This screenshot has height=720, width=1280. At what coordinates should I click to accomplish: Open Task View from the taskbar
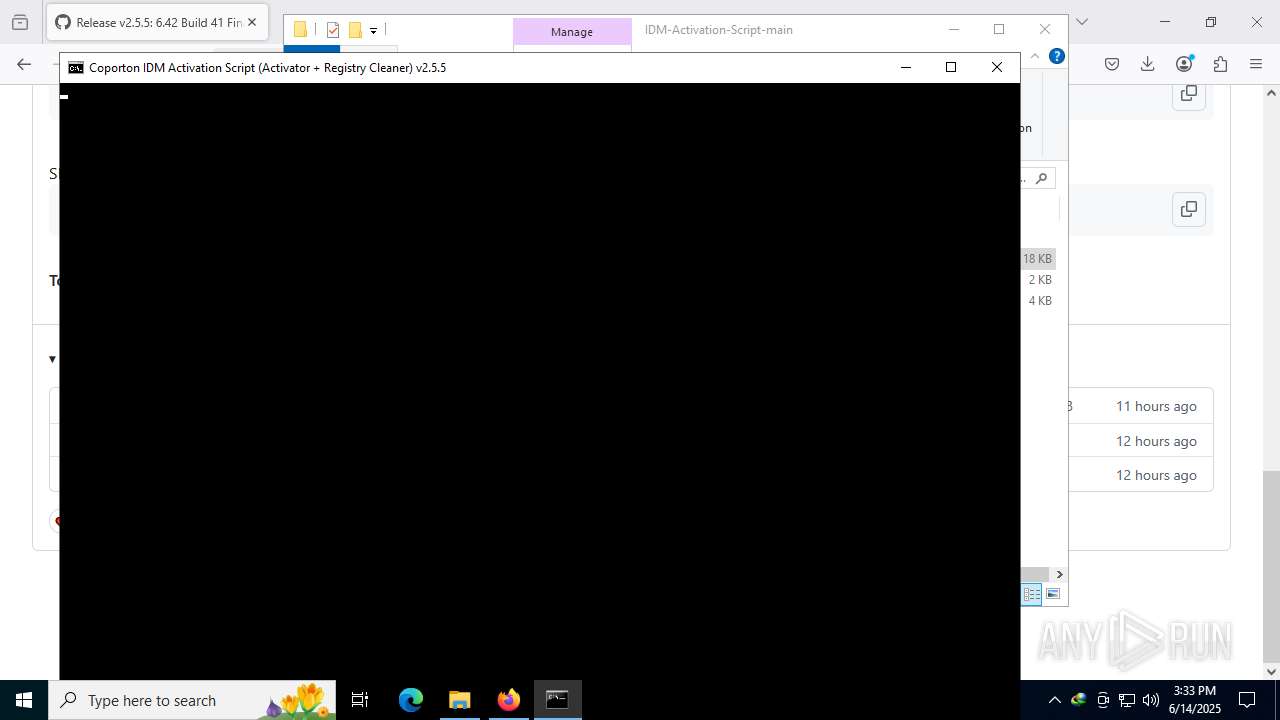pyautogui.click(x=360, y=700)
